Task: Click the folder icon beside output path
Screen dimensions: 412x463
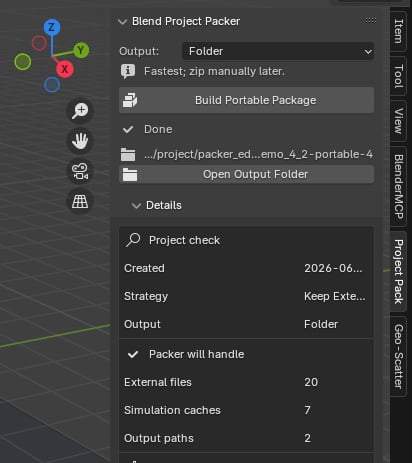Action: point(128,155)
